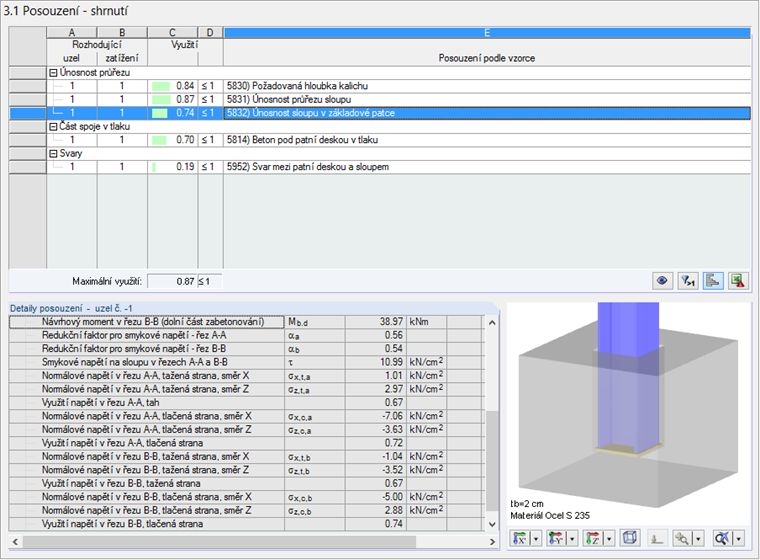Click column header A
This screenshot has width=760, height=560.
pos(72,32)
